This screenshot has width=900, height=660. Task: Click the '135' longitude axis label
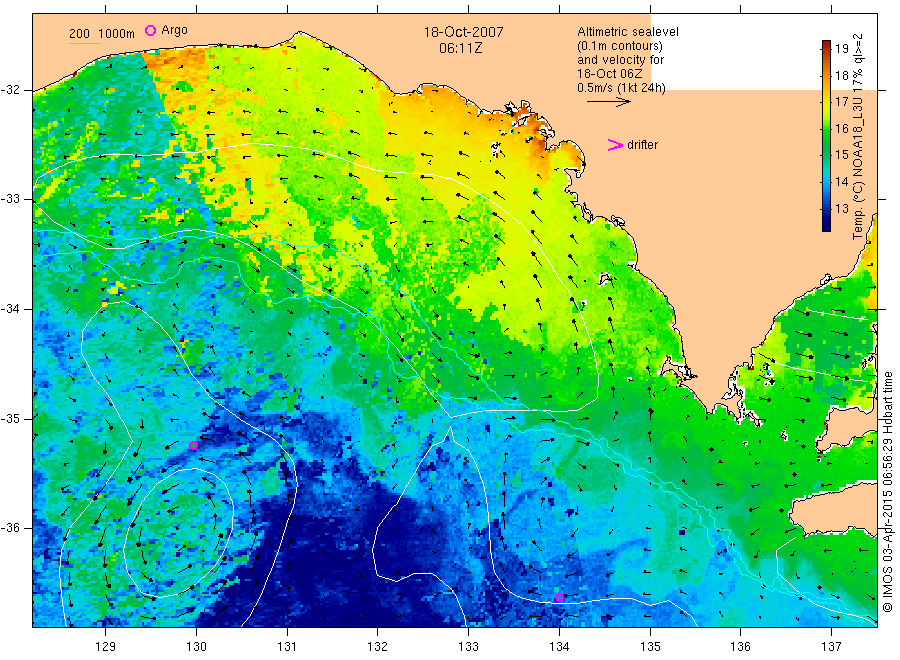650,647
